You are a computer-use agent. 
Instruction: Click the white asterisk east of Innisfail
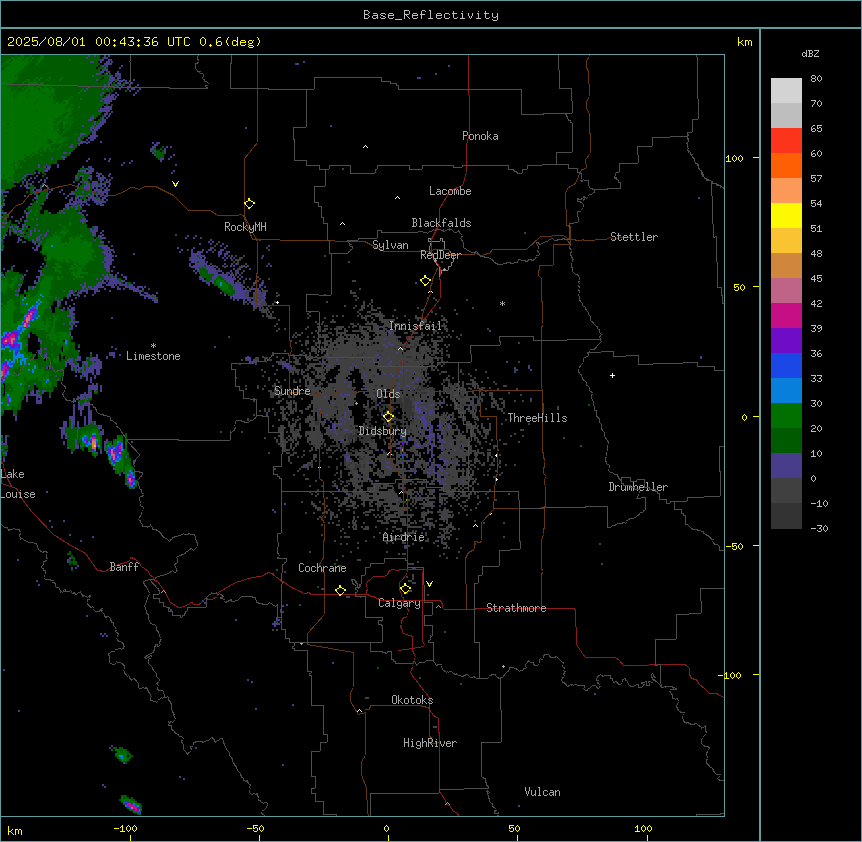coord(502,303)
